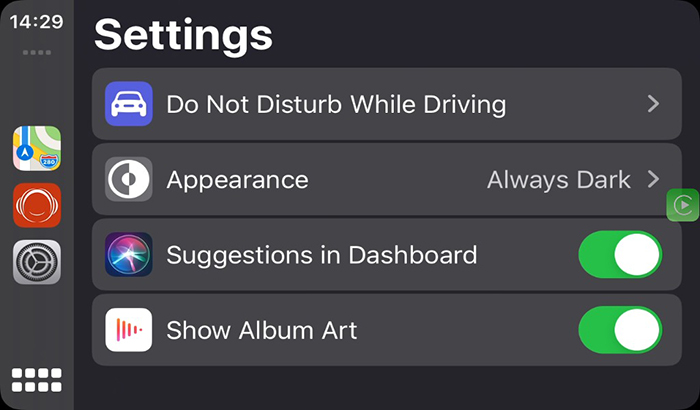Open the Maps app in sidebar

37,148
